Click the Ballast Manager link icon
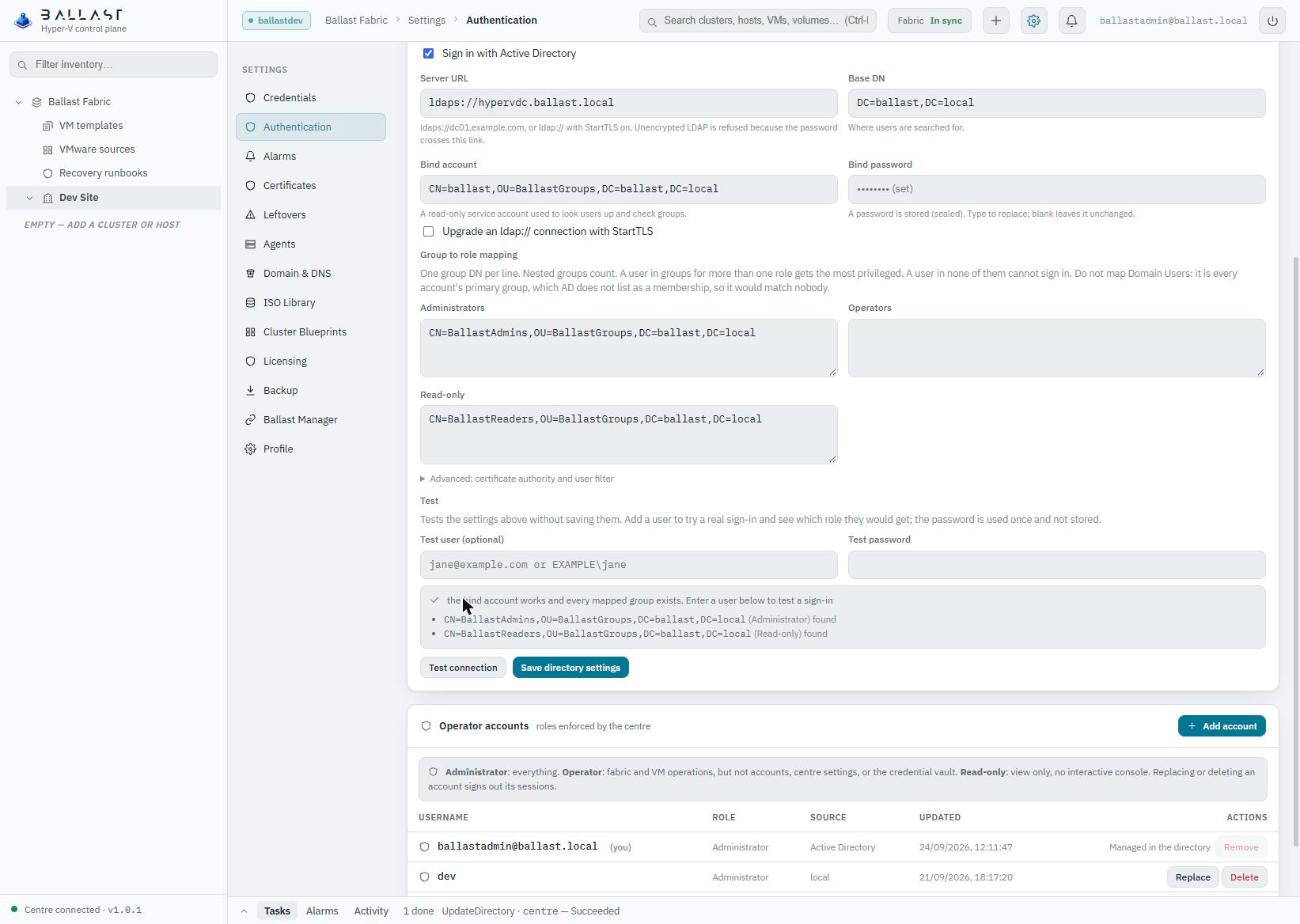Image resolution: width=1300 pixels, height=924 pixels. click(x=250, y=420)
